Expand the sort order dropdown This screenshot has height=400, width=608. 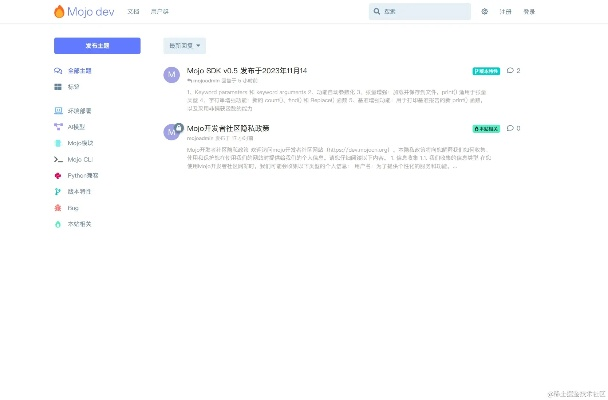pyautogui.click(x=185, y=46)
